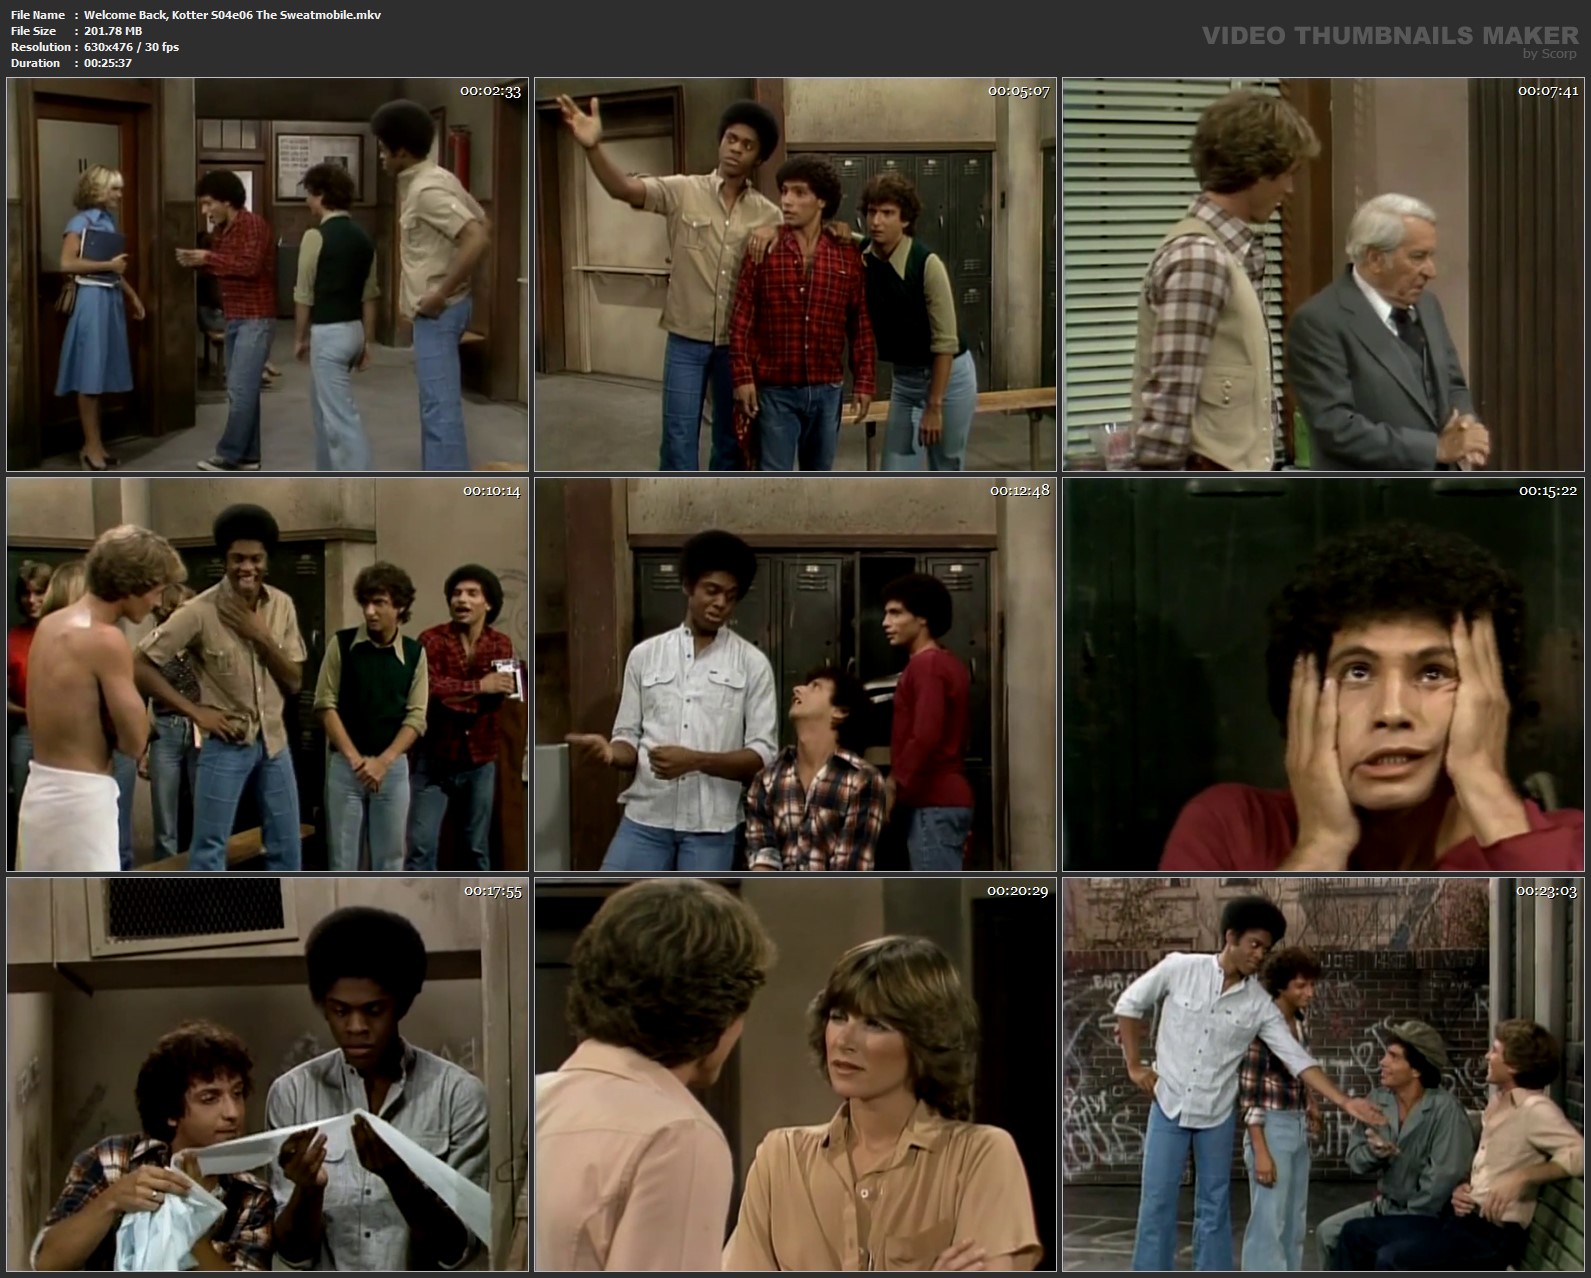Click the file size value '201.78 MB'
Image resolution: width=1591 pixels, height=1278 pixels.
coord(113,31)
